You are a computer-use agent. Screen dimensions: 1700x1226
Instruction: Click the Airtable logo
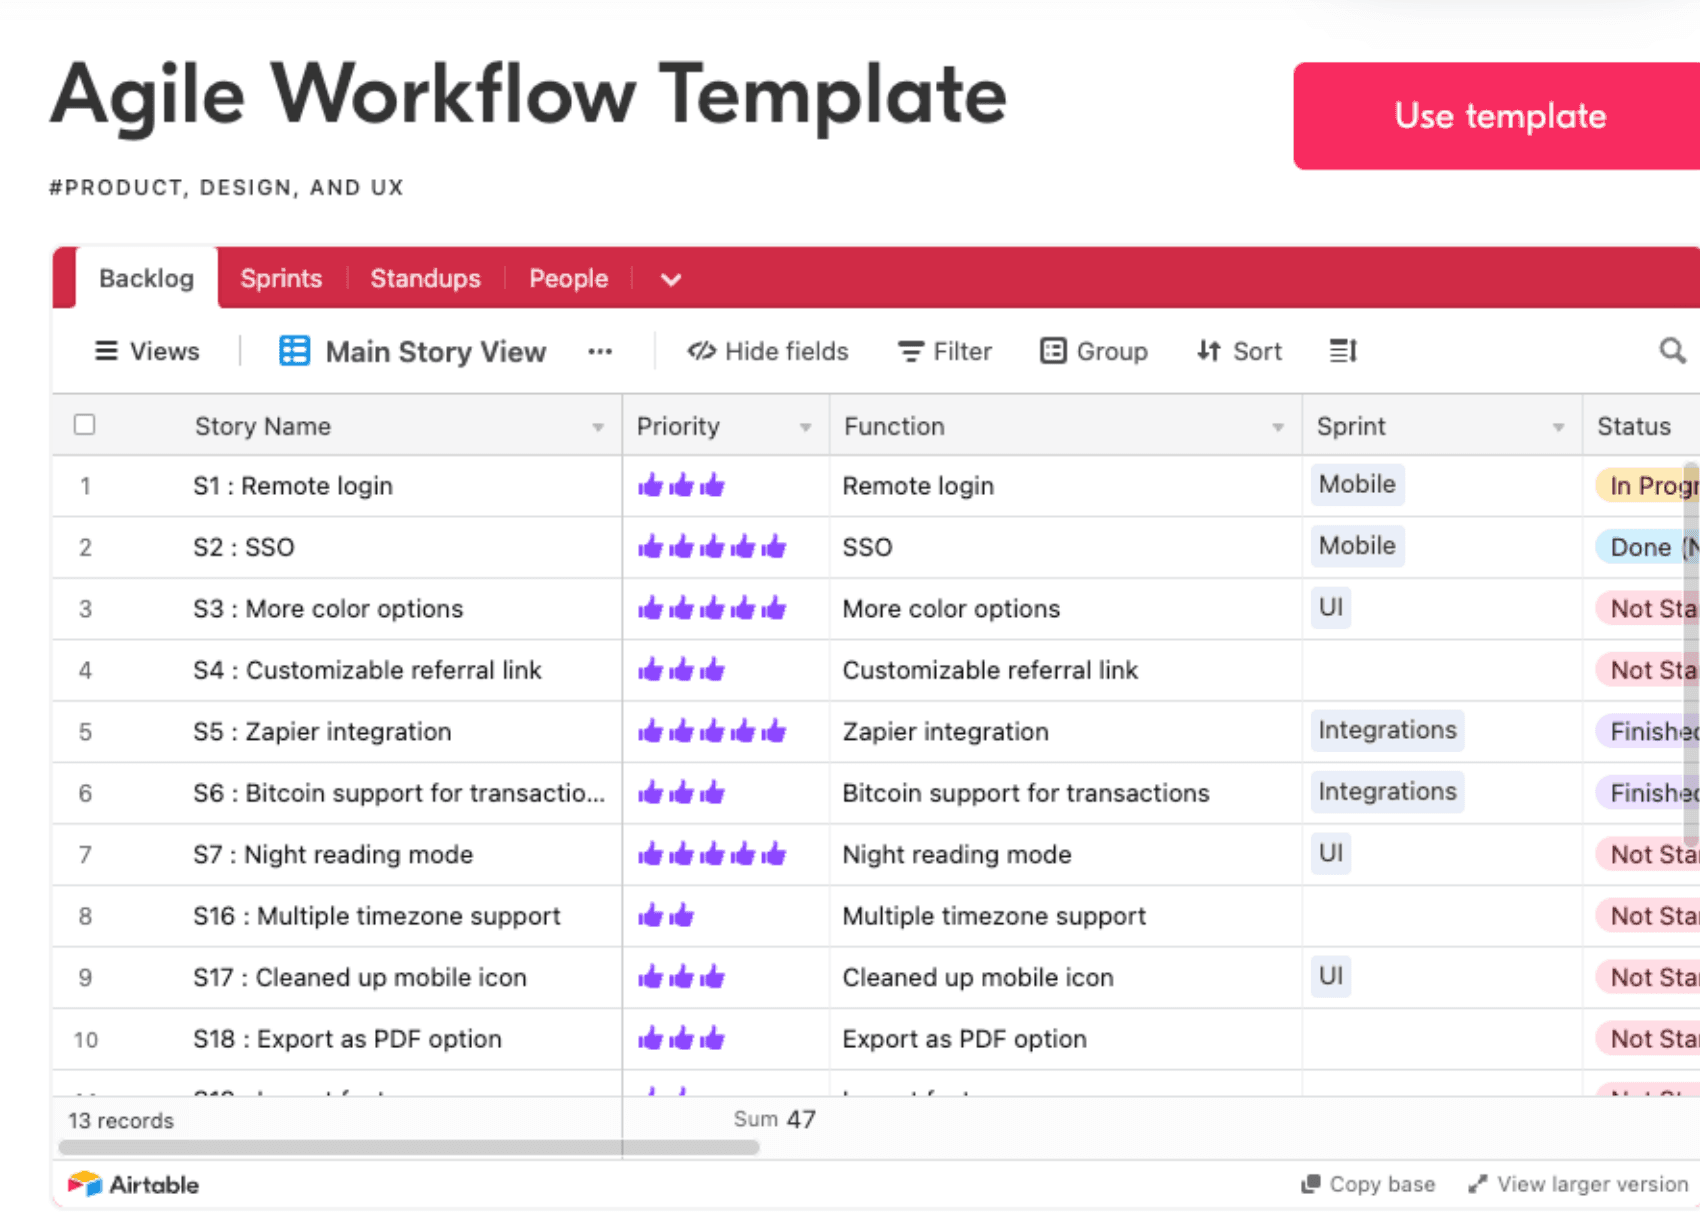(134, 1185)
